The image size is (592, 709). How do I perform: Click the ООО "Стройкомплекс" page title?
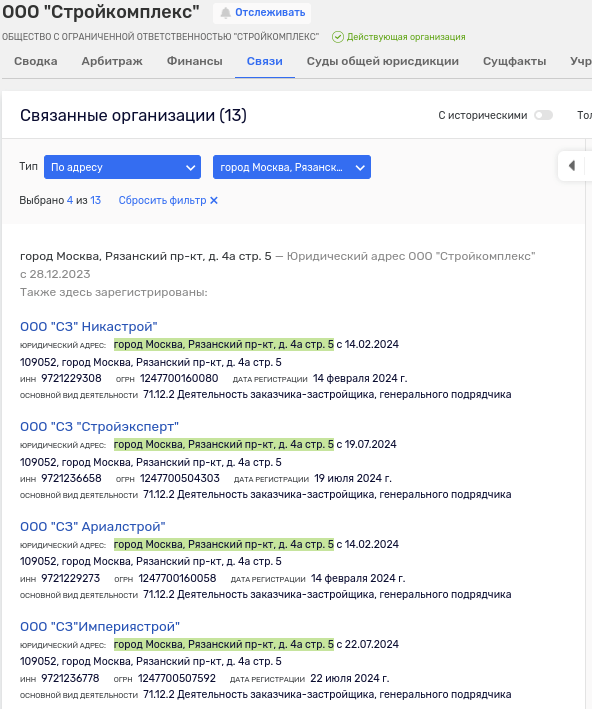pos(101,12)
